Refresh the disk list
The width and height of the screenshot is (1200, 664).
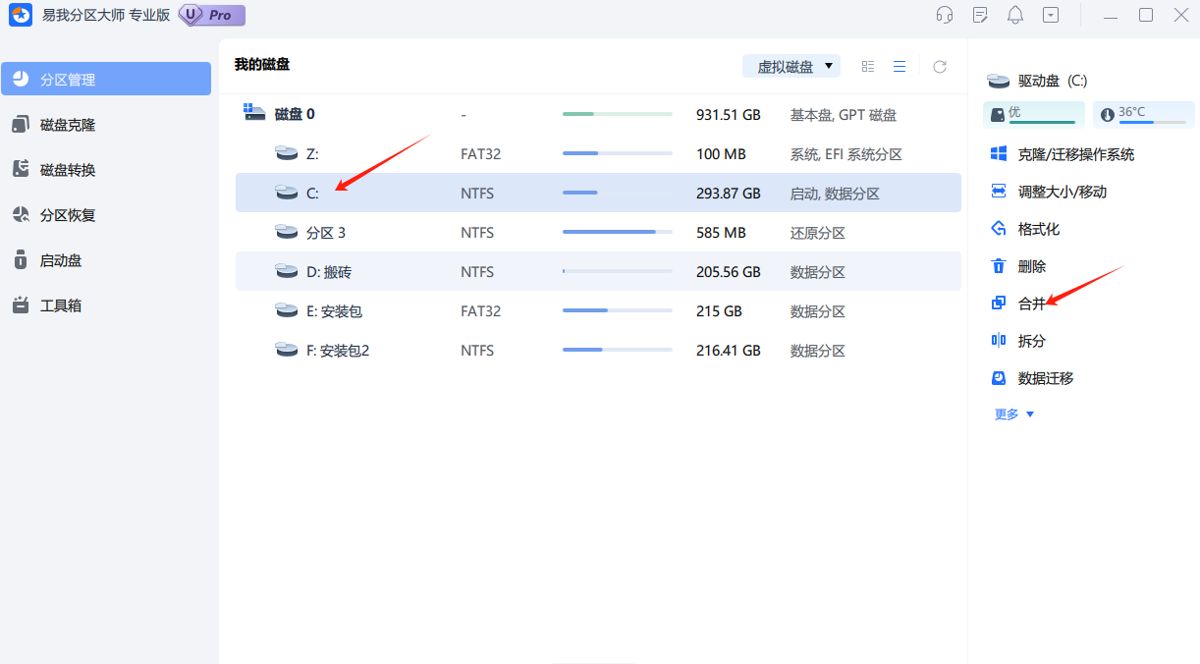point(940,67)
